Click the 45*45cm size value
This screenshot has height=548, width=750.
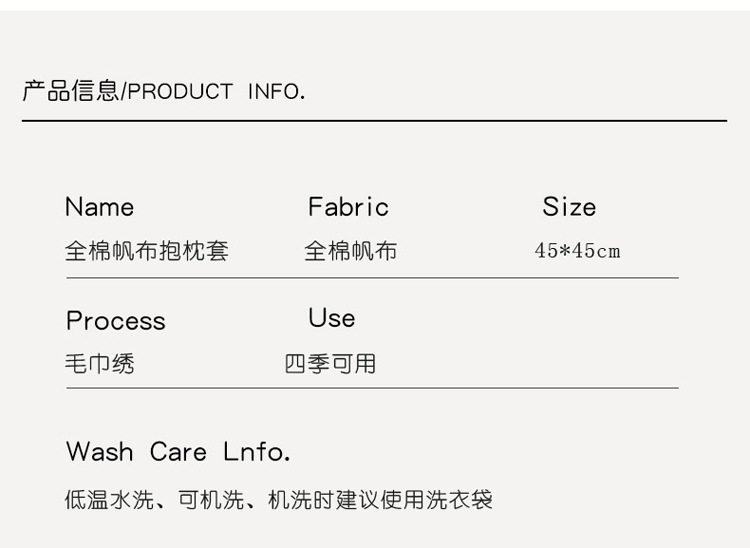[577, 251]
